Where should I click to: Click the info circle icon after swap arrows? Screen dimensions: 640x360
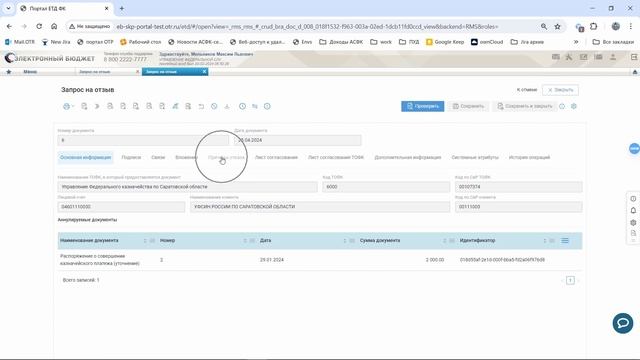tap(267, 106)
